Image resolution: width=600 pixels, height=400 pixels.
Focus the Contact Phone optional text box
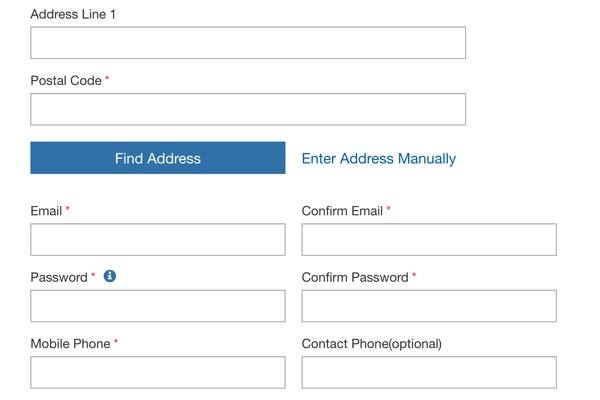429,372
